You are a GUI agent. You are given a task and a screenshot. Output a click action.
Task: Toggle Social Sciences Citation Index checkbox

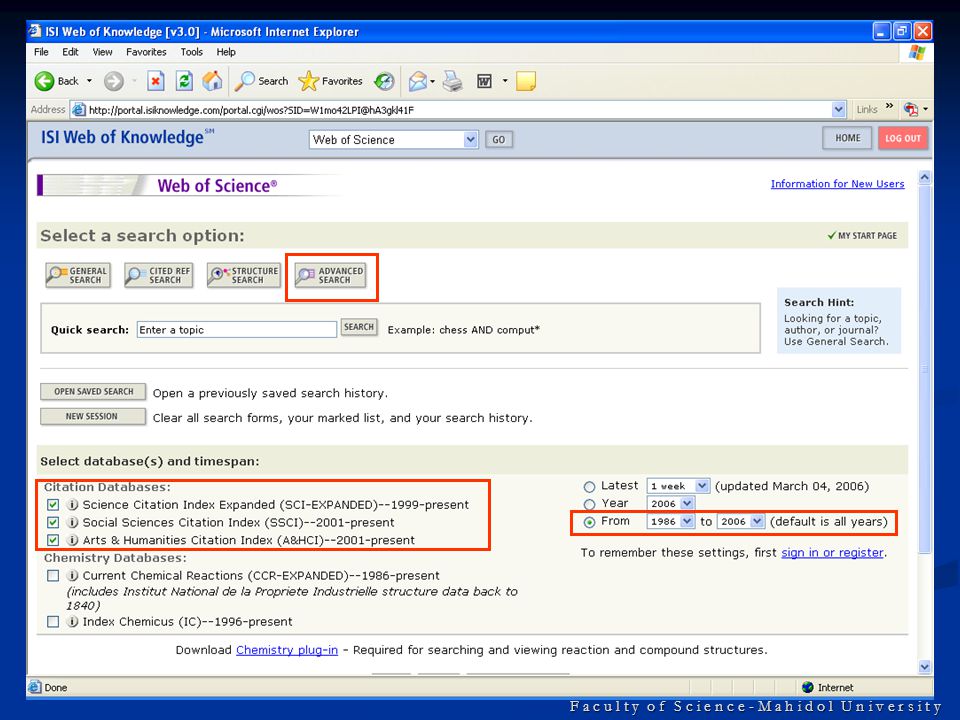click(x=53, y=522)
